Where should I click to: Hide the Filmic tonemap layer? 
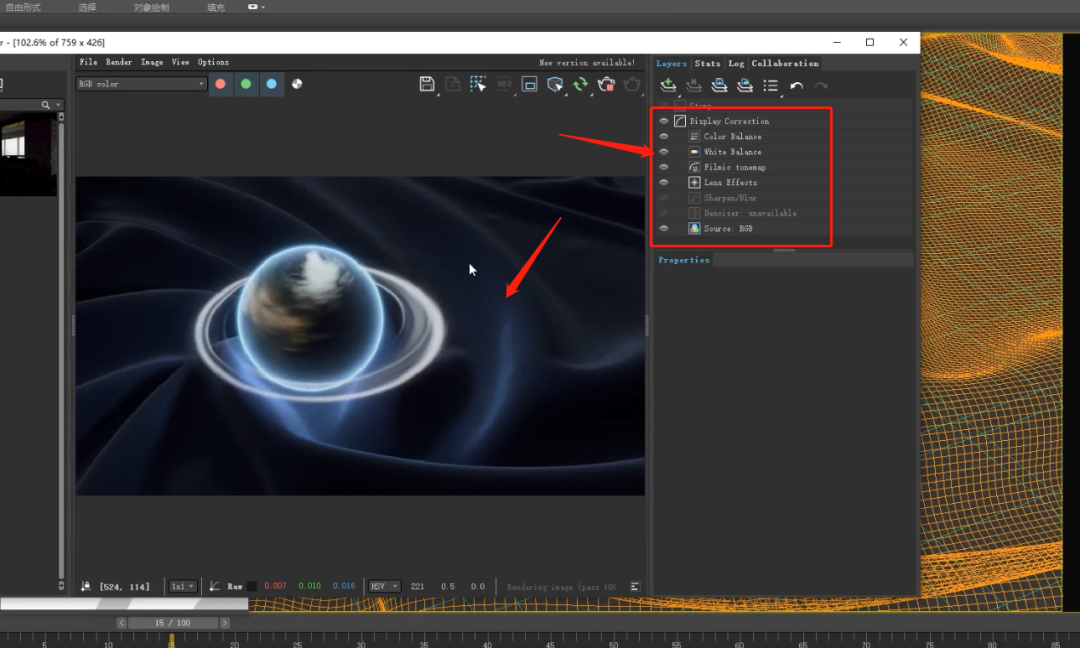tap(663, 168)
